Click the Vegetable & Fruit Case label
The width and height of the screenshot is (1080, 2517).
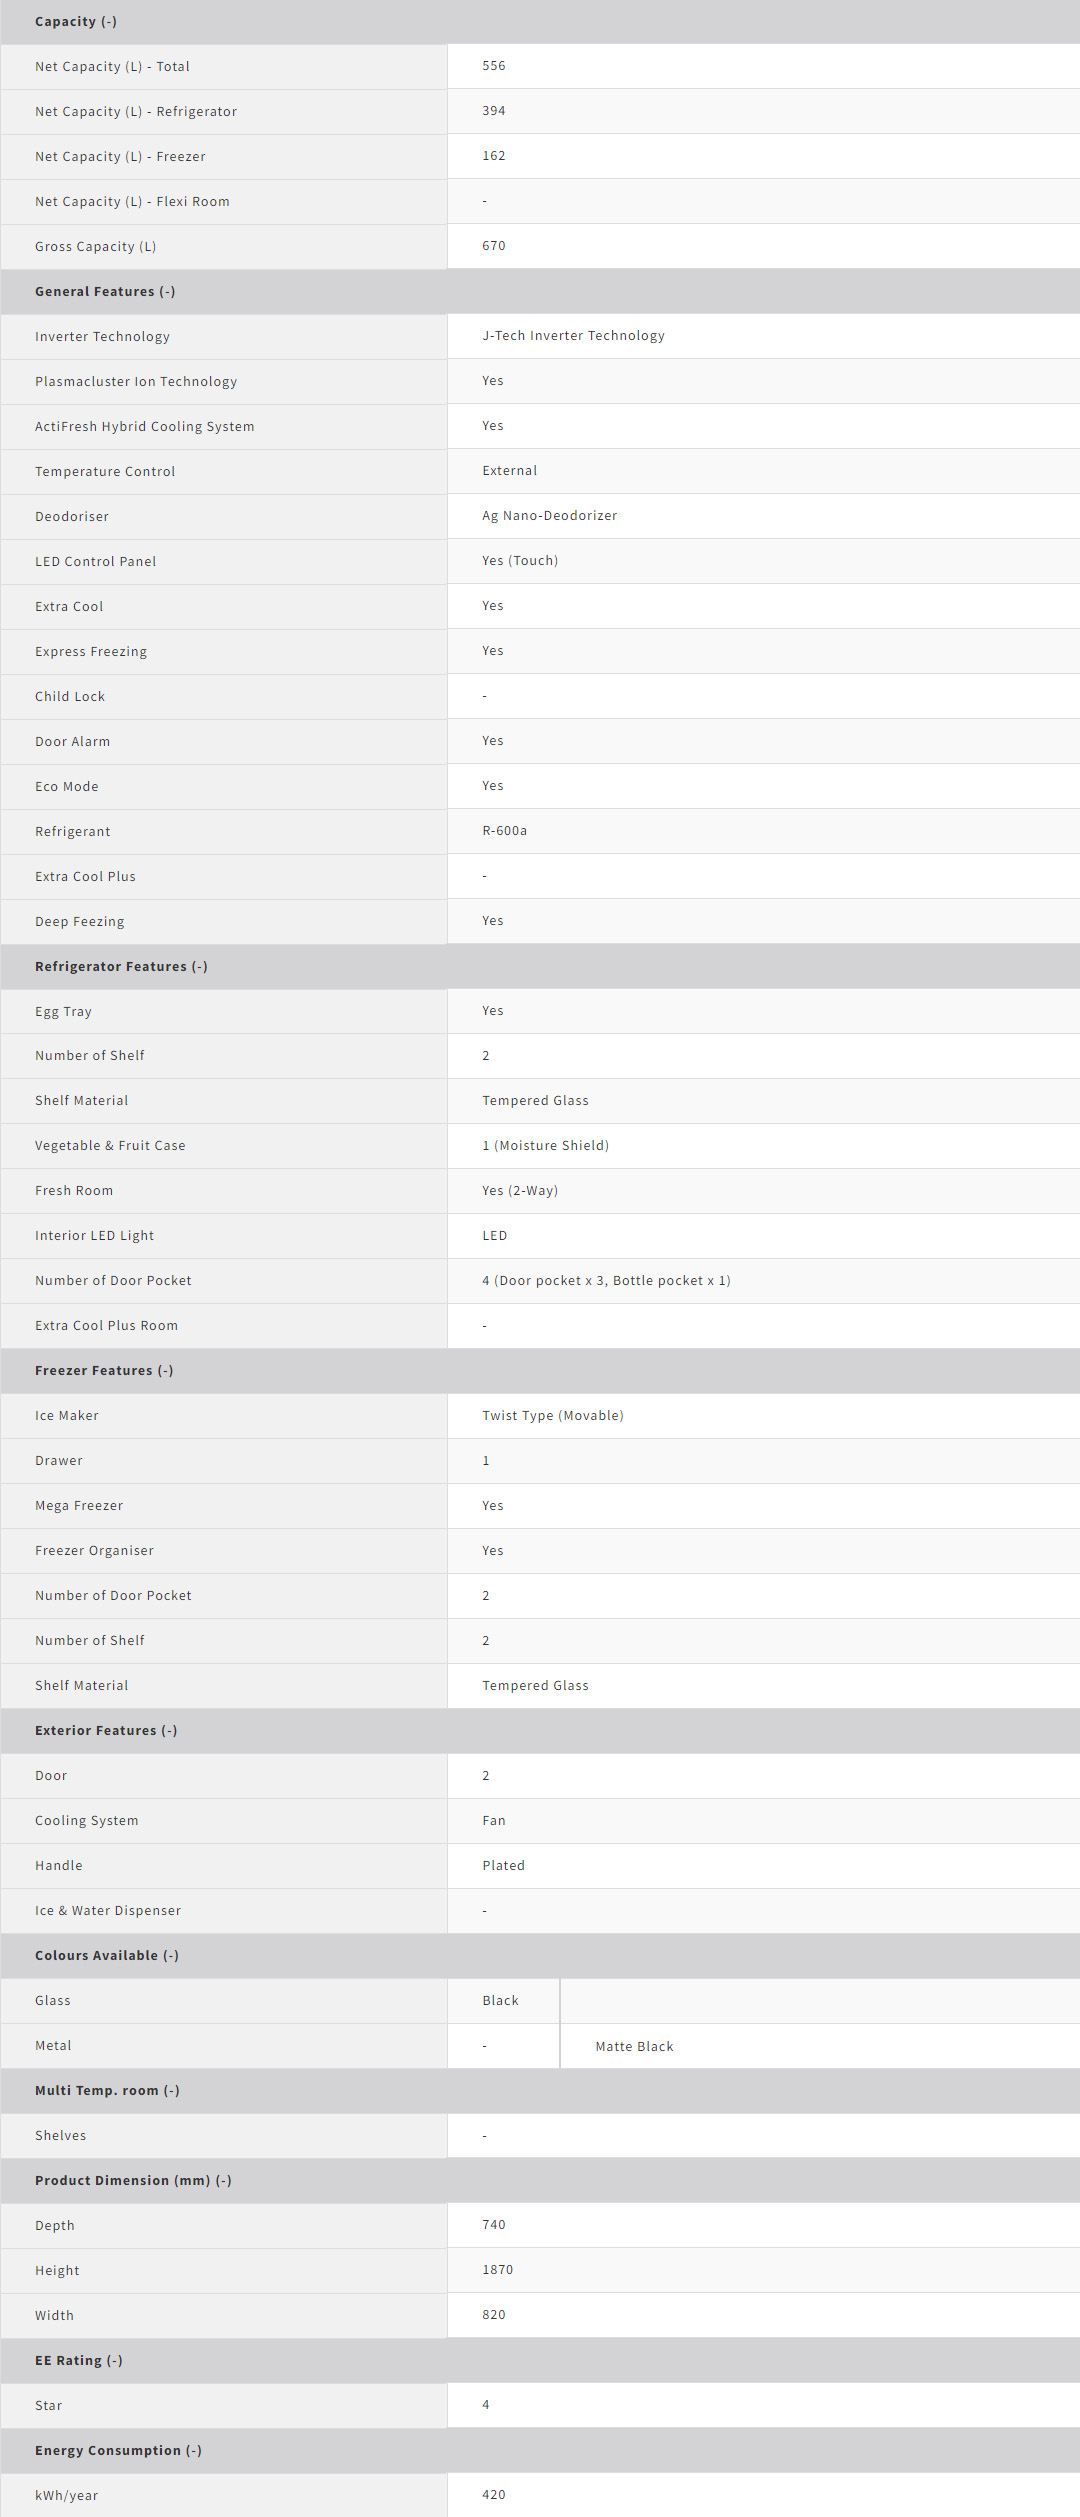pyautogui.click(x=110, y=1146)
